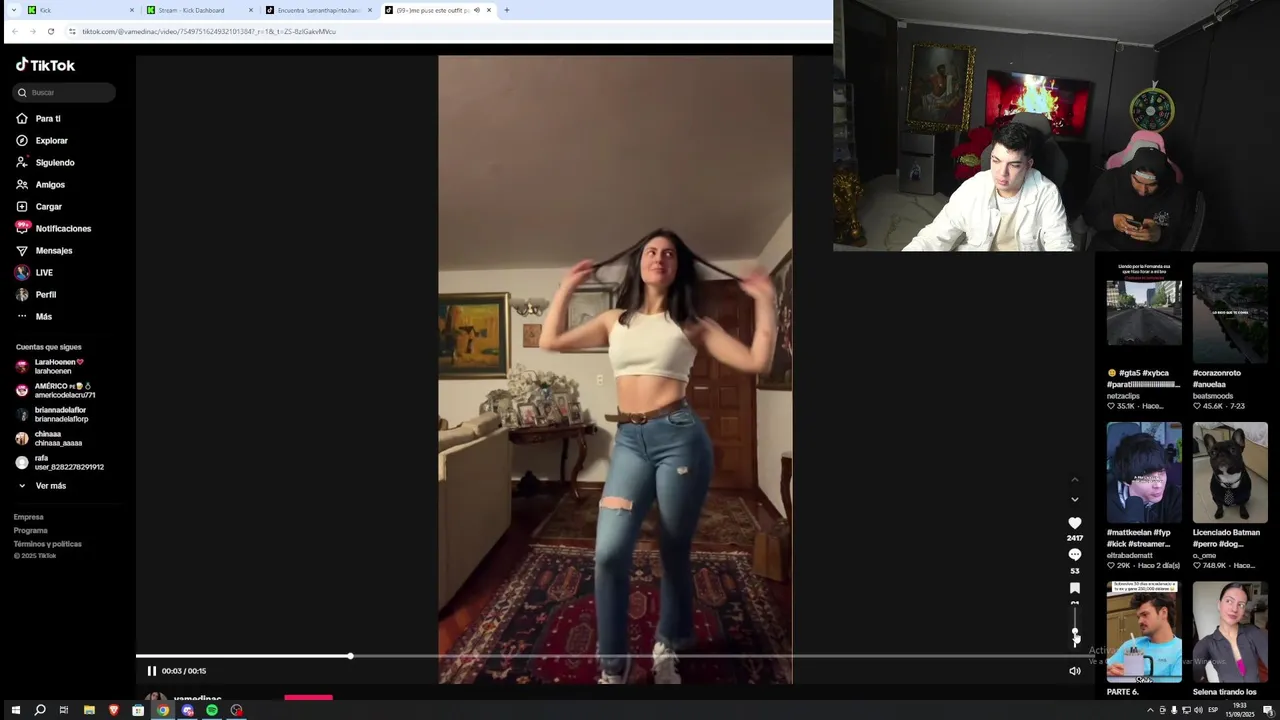Open chinaaa followed account

[x=58, y=438]
